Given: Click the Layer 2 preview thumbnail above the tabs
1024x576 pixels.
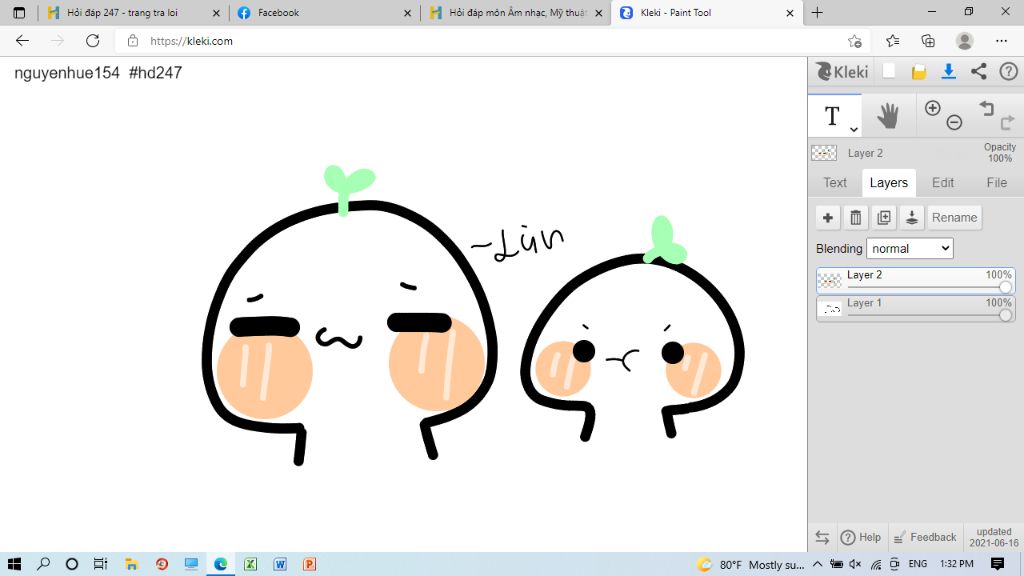Looking at the screenshot, I should [x=824, y=153].
